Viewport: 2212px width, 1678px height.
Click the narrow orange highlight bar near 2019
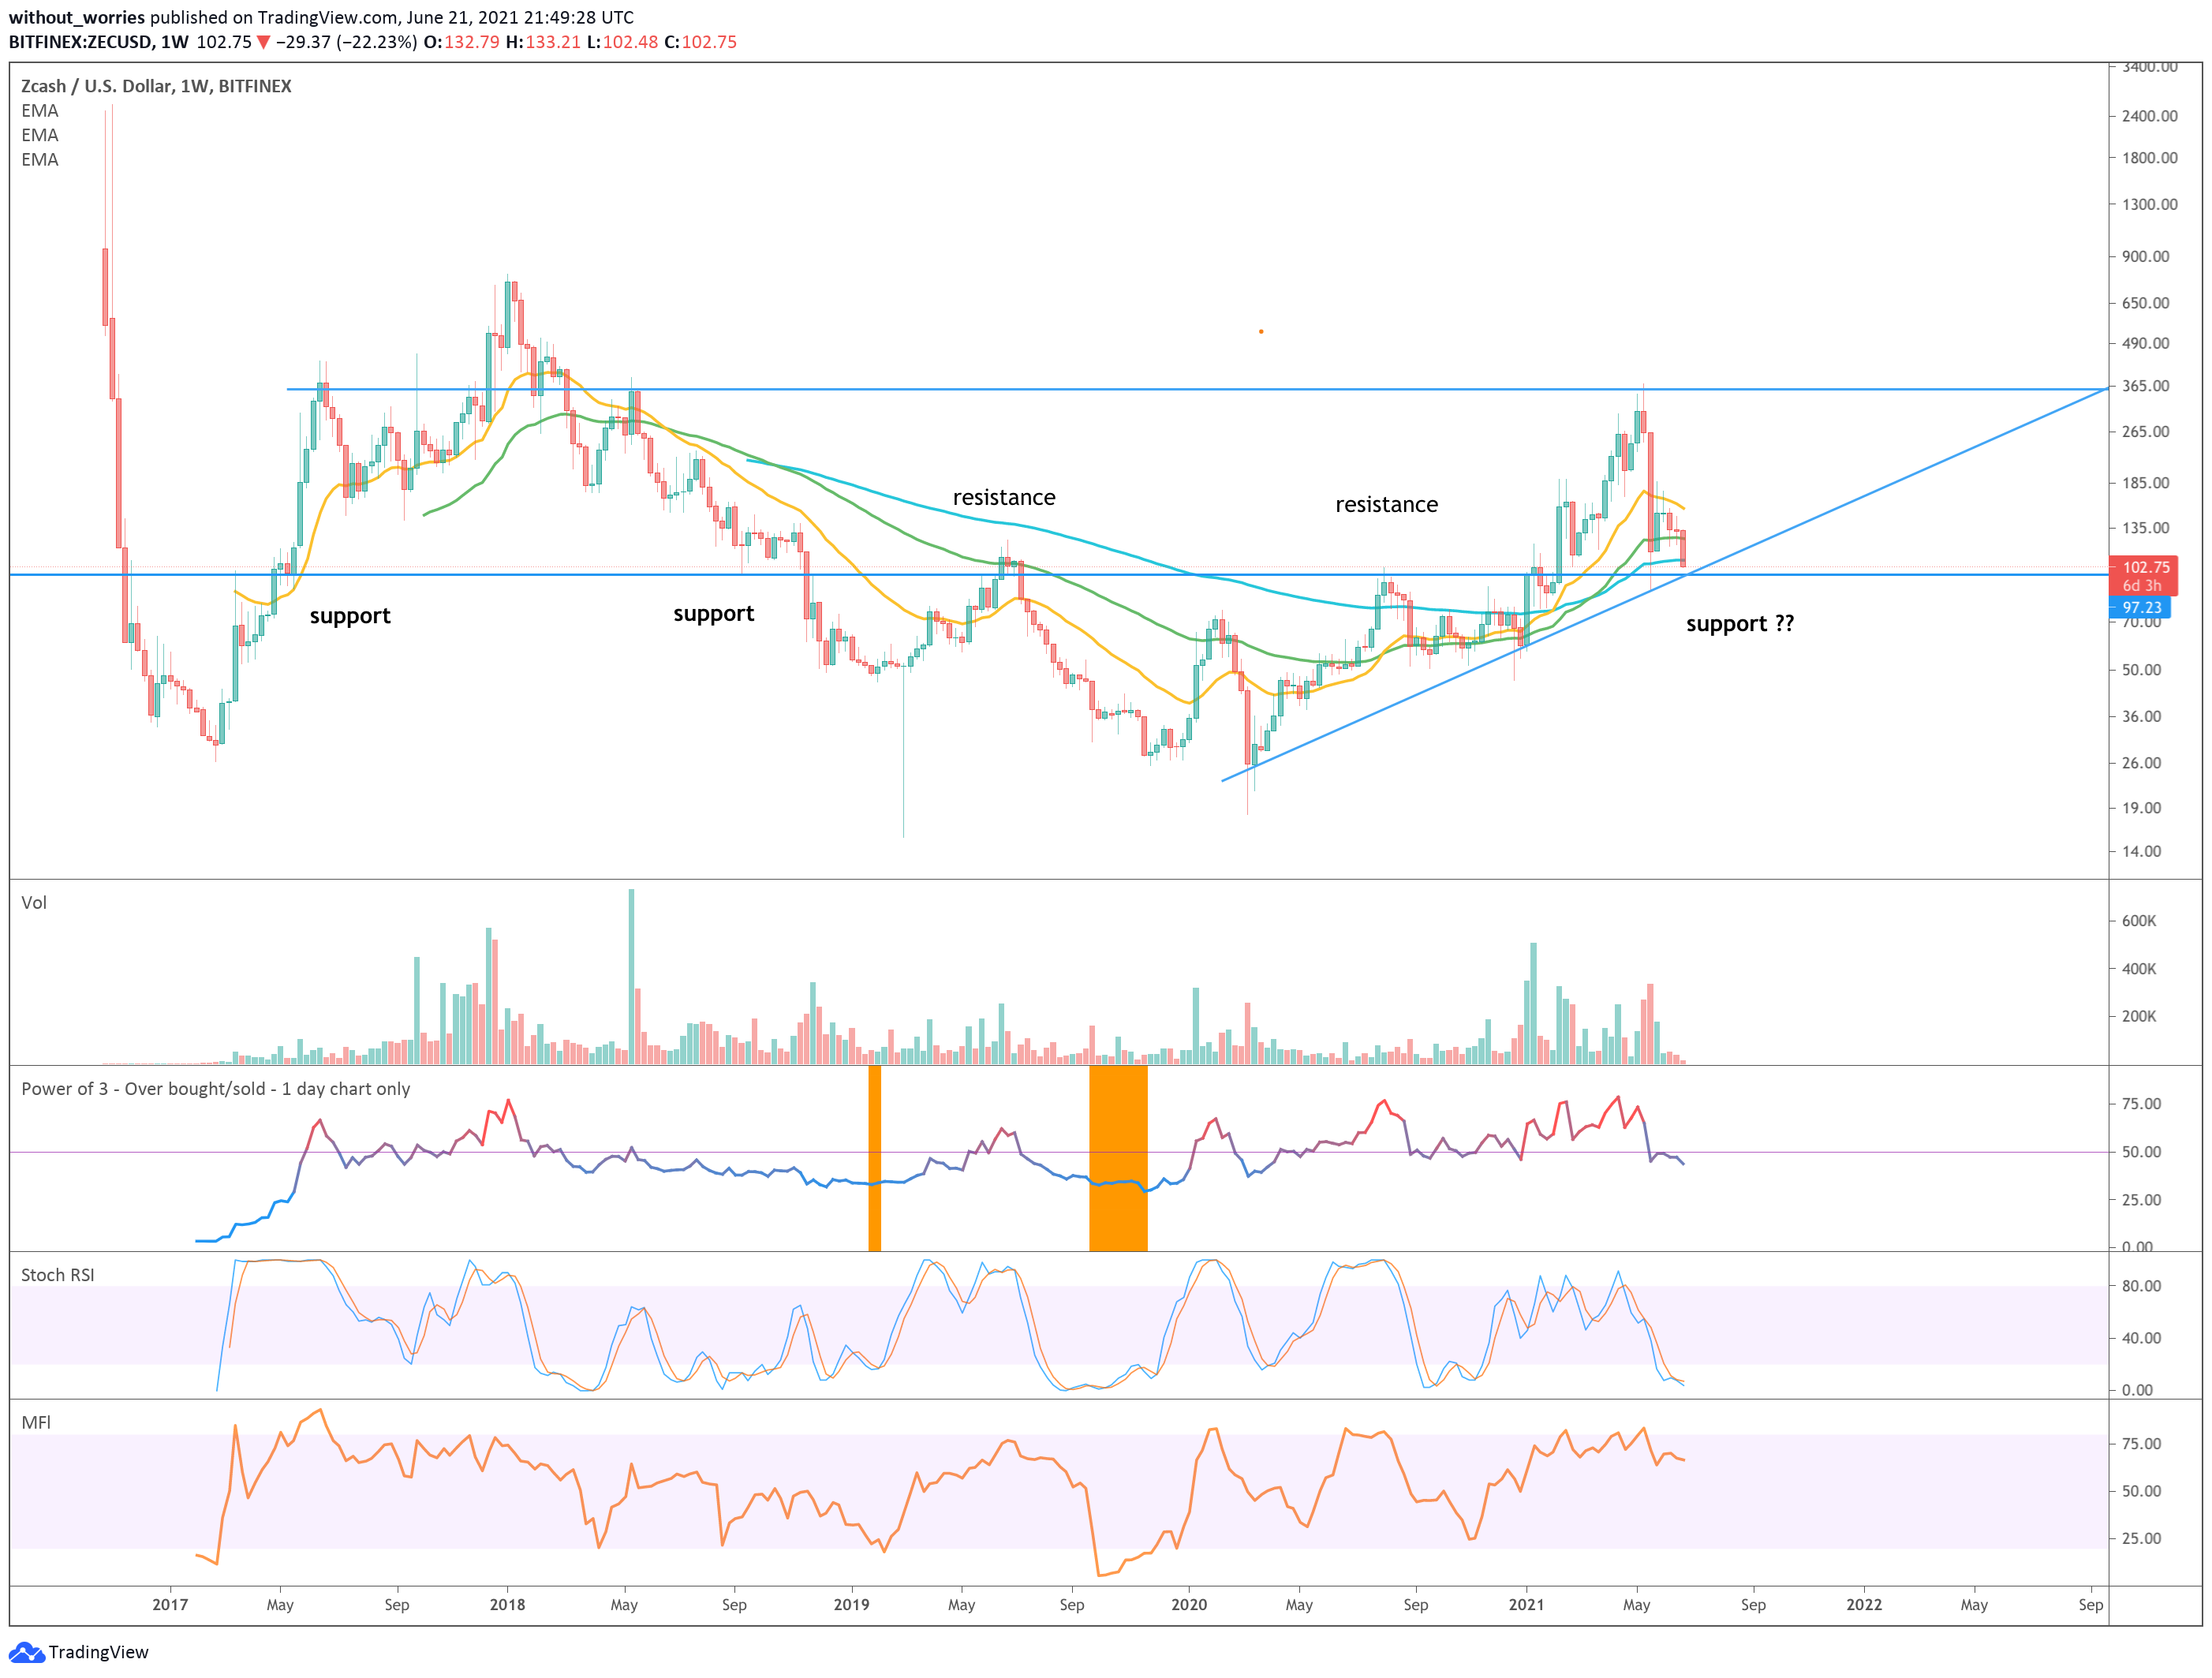click(x=875, y=1158)
